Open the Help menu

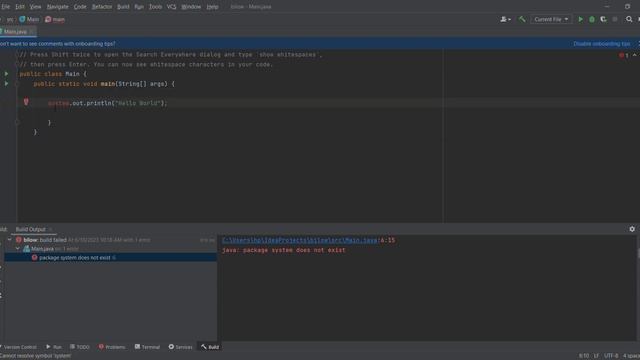pos(212,7)
